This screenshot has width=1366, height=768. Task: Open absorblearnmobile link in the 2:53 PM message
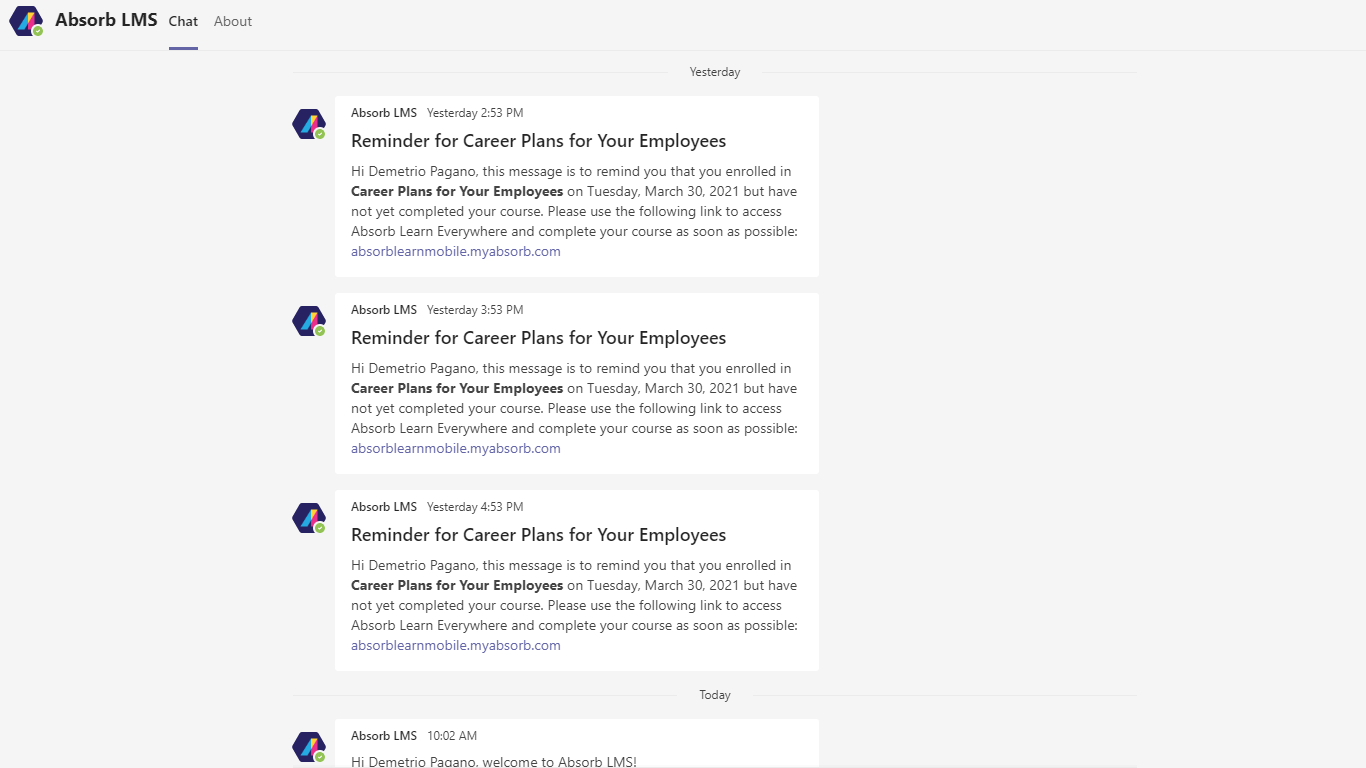tap(456, 251)
